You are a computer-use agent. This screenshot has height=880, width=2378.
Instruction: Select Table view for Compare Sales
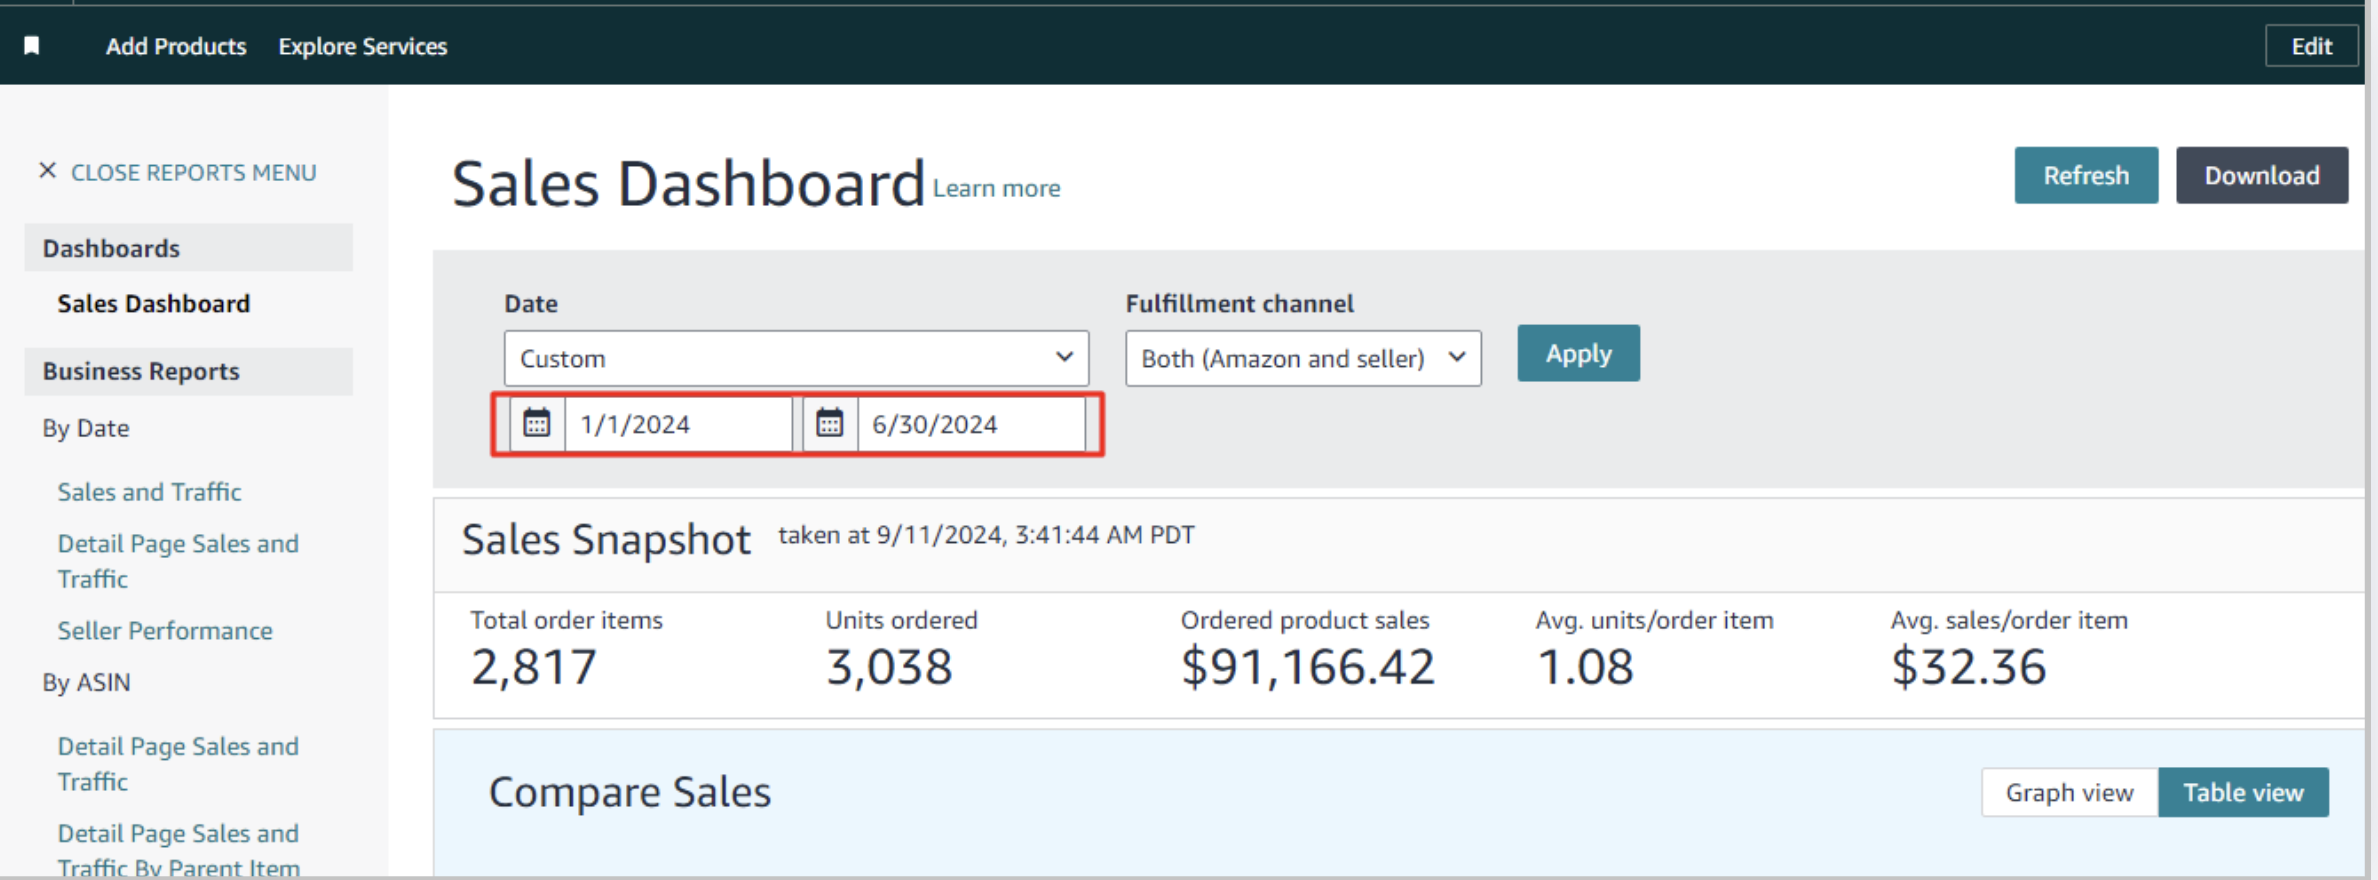pos(2243,793)
